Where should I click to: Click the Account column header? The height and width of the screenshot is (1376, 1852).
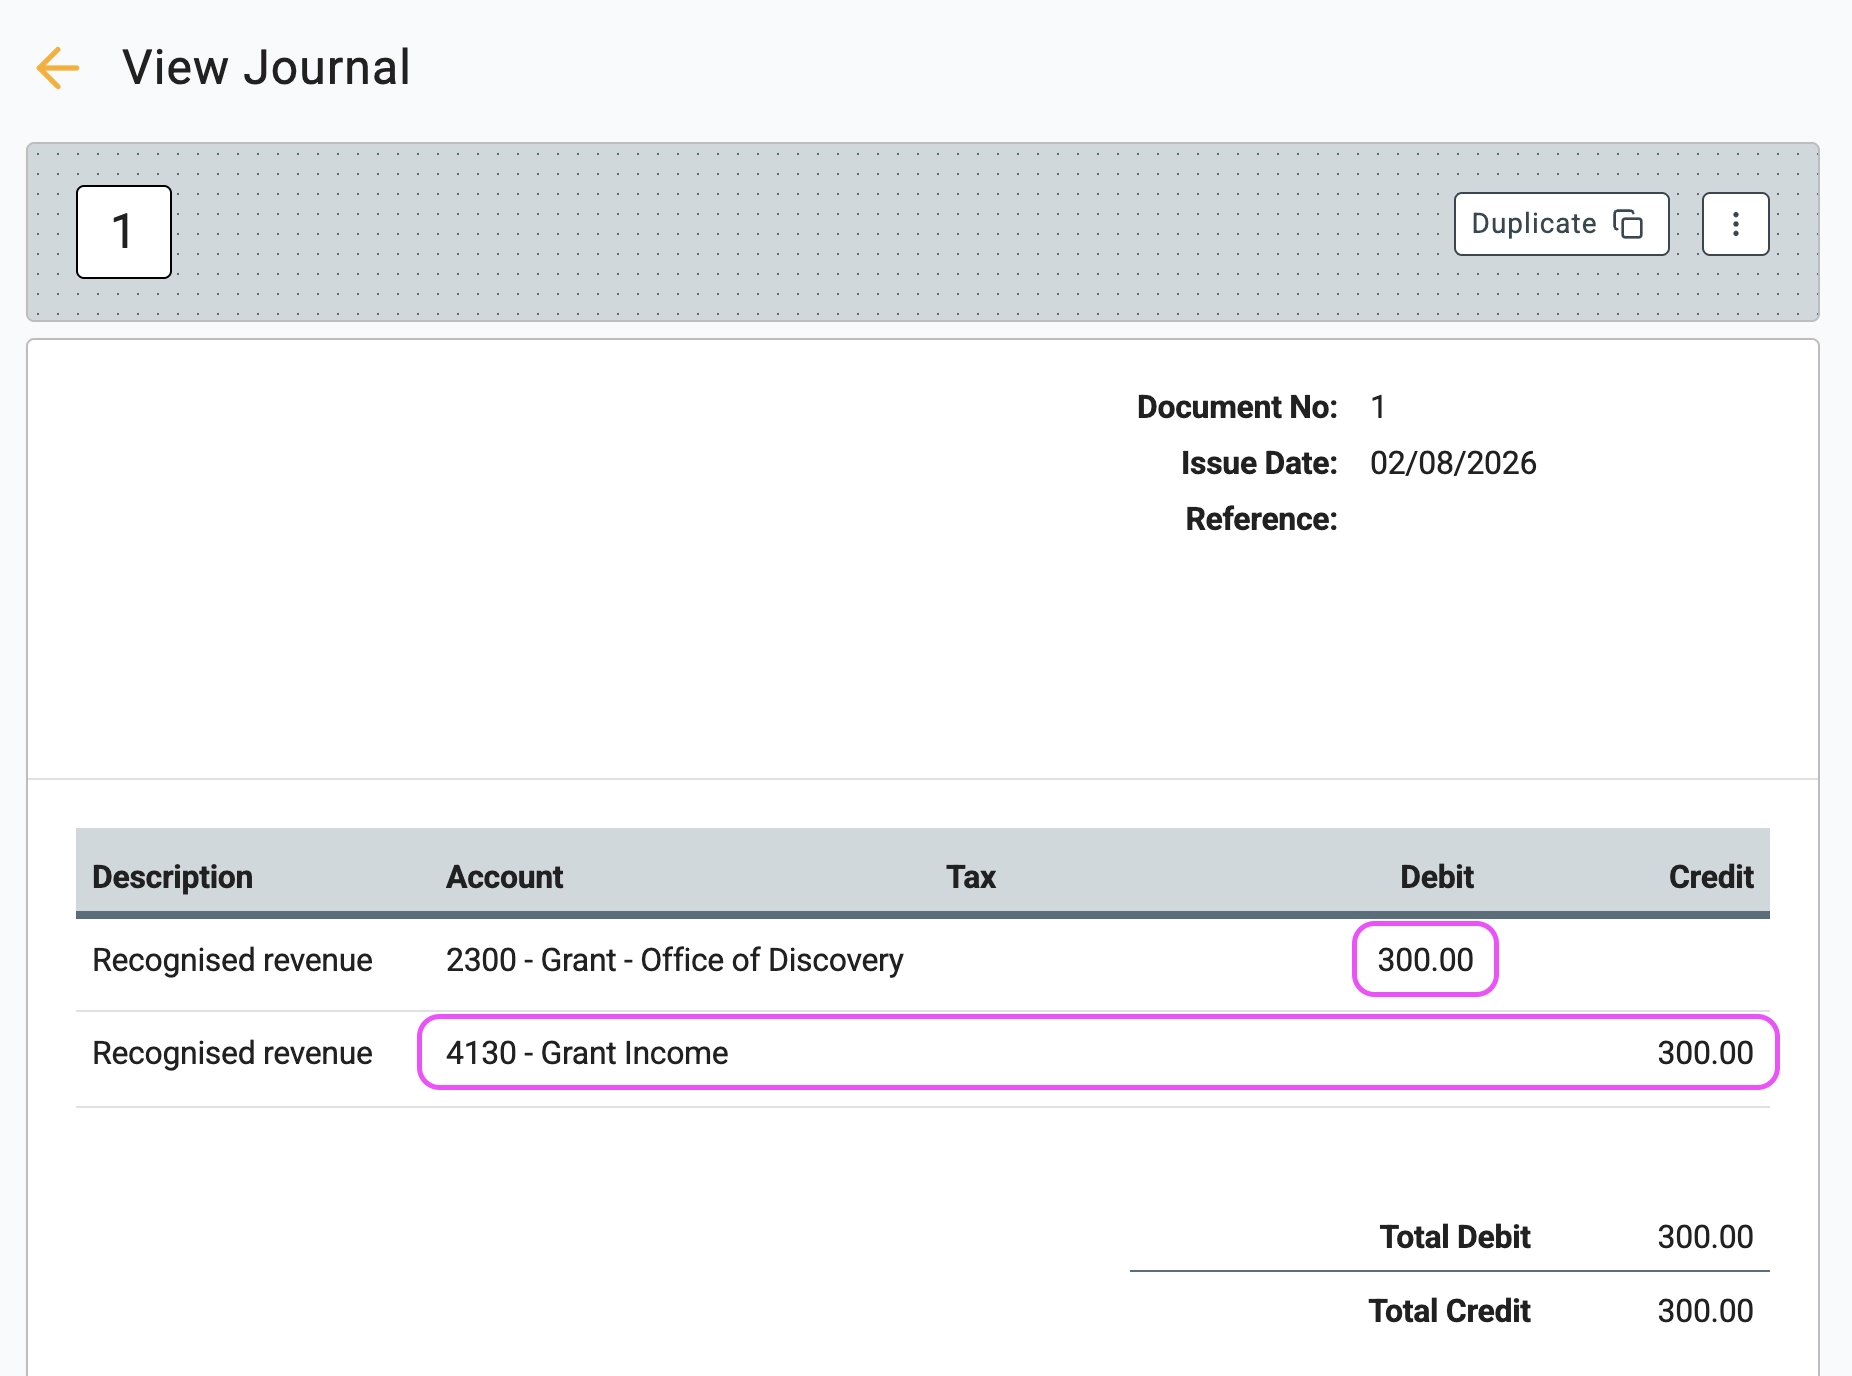click(504, 877)
